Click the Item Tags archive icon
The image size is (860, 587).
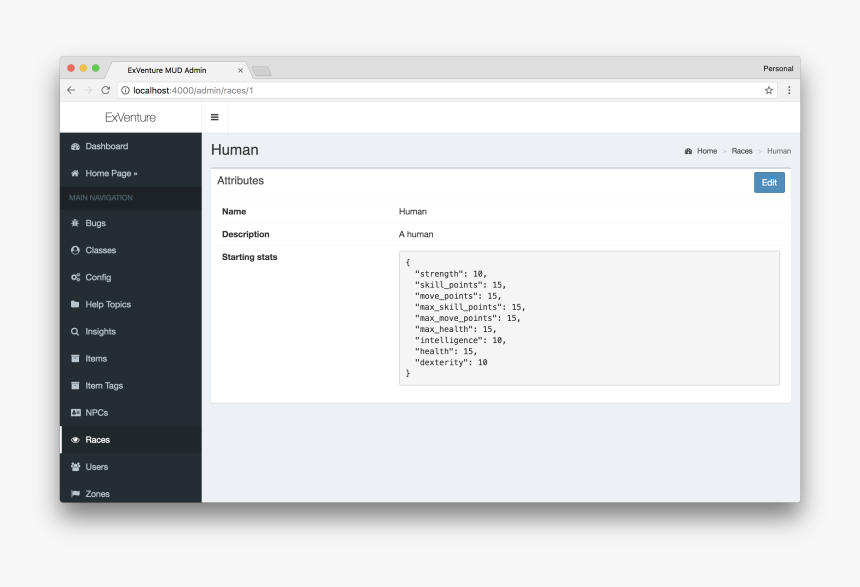[x=75, y=386]
